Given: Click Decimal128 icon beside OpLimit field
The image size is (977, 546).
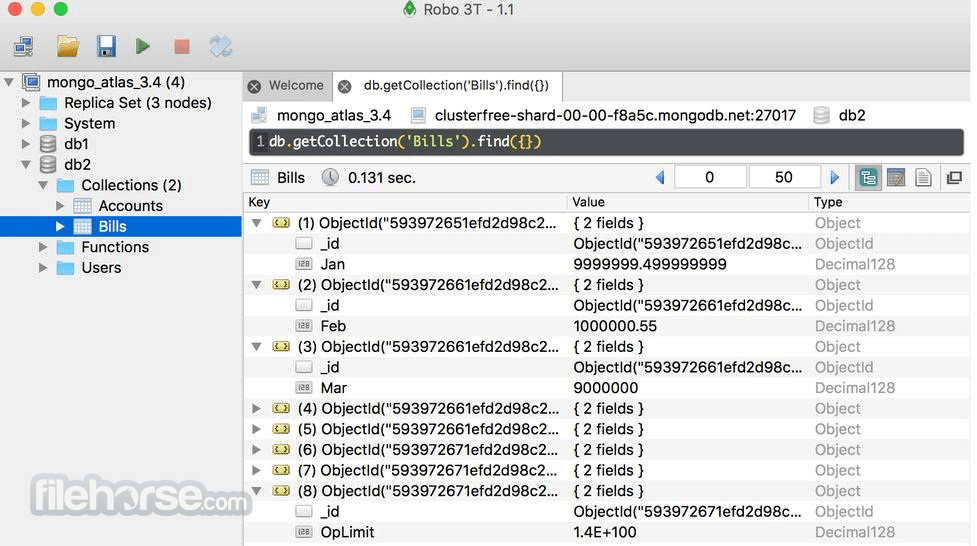Looking at the screenshot, I should pos(303,532).
